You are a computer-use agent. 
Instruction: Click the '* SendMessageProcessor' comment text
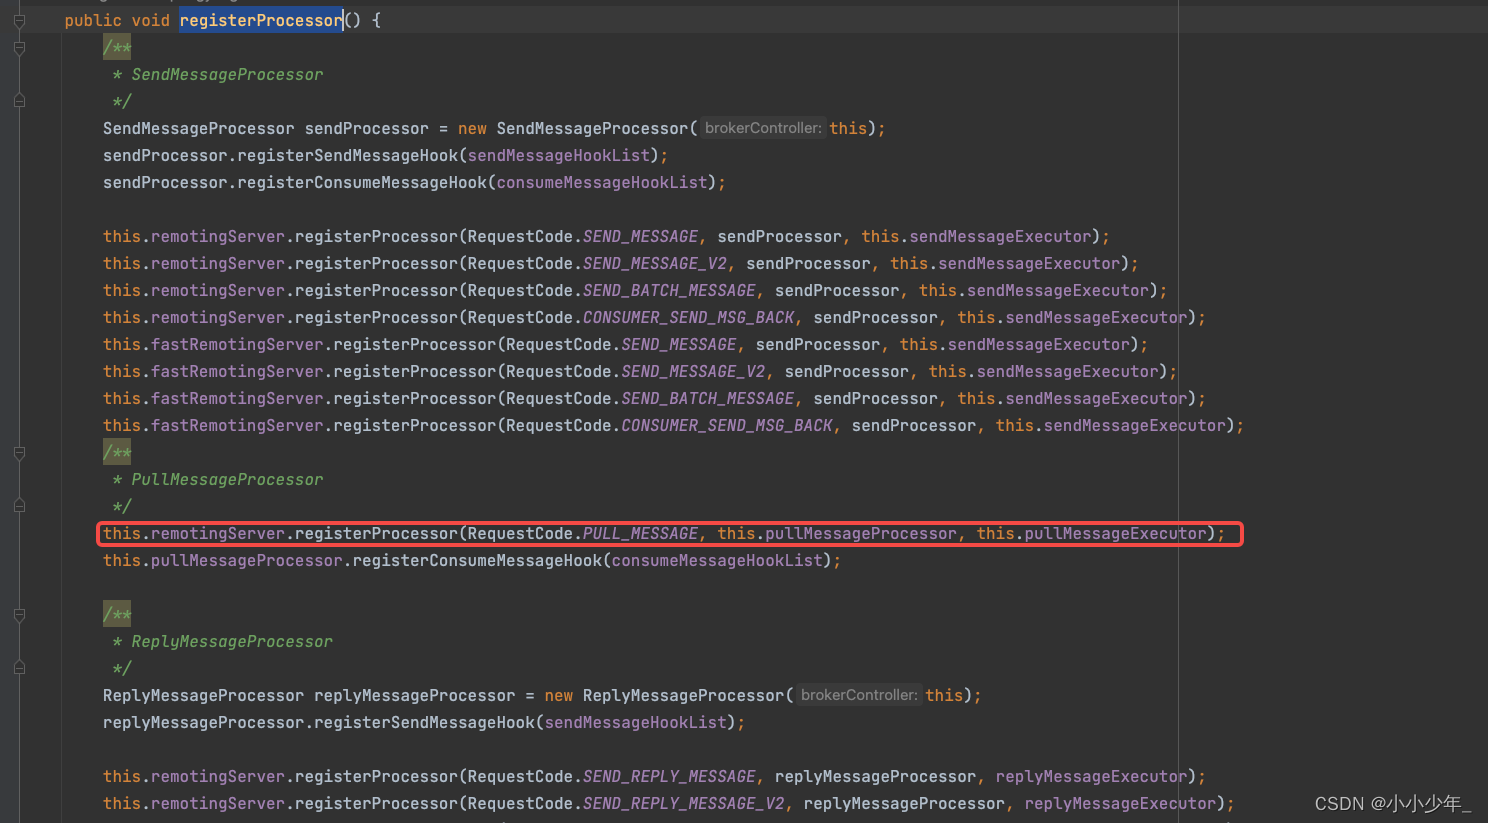tap(218, 74)
